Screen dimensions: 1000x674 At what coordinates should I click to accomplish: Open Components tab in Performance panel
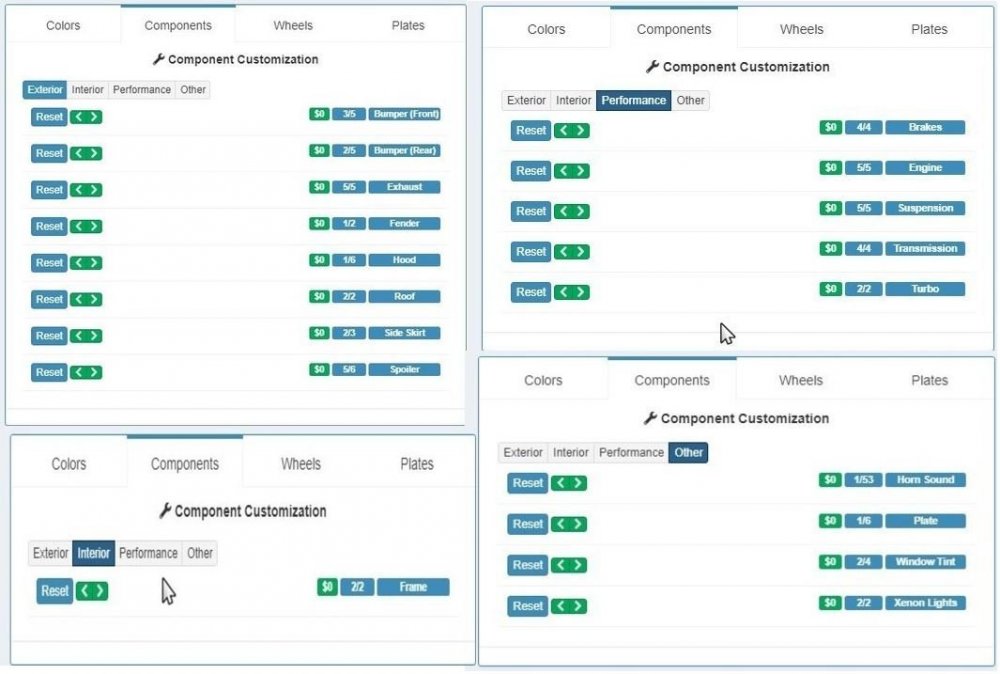(x=673, y=29)
